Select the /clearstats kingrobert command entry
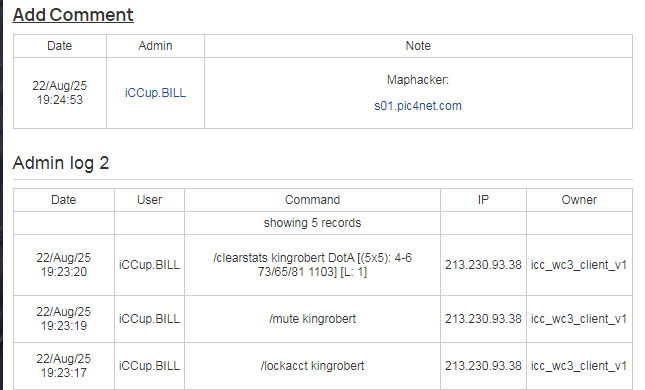645x390 pixels. [313, 265]
